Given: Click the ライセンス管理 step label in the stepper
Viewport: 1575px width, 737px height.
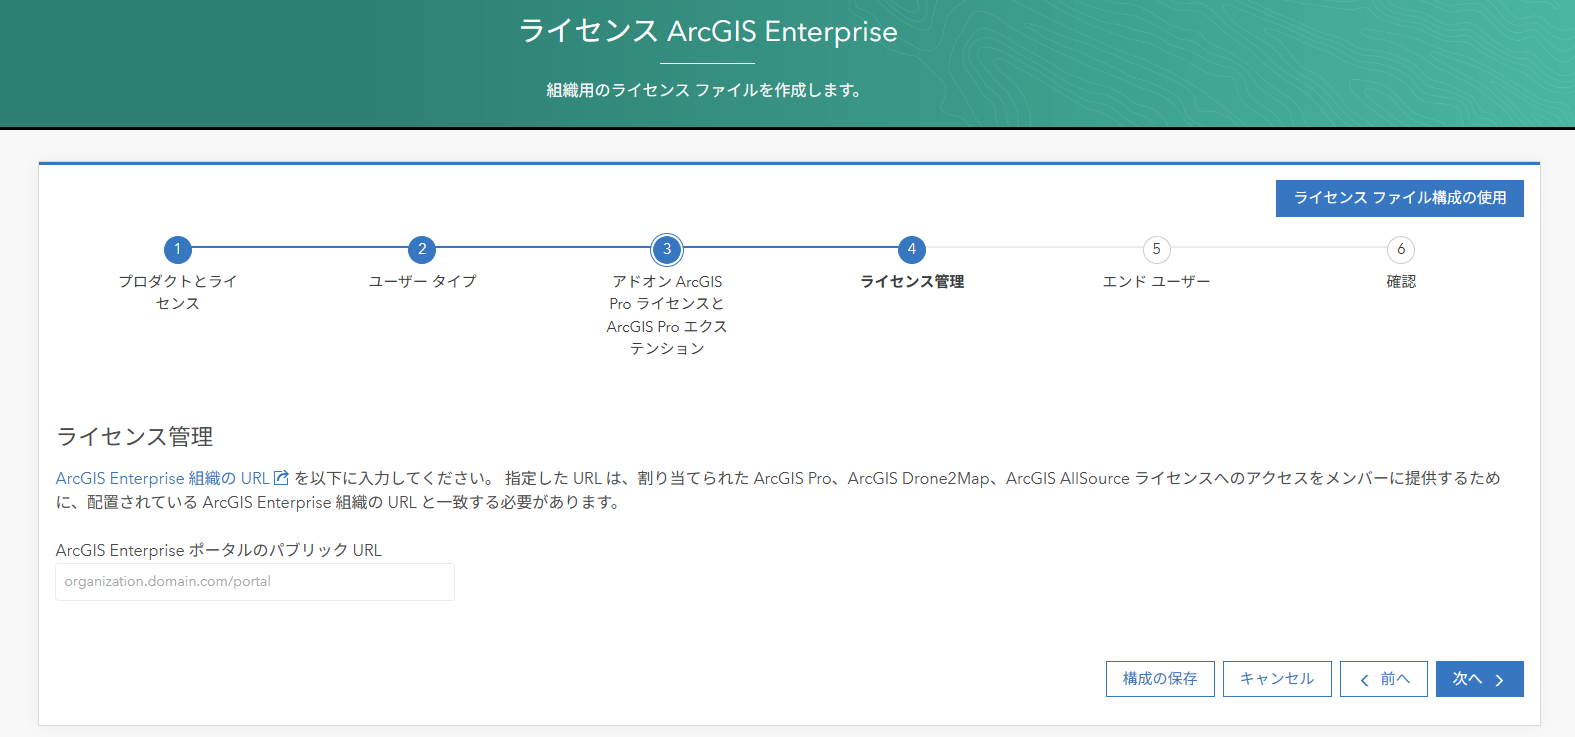Looking at the screenshot, I should point(911,282).
